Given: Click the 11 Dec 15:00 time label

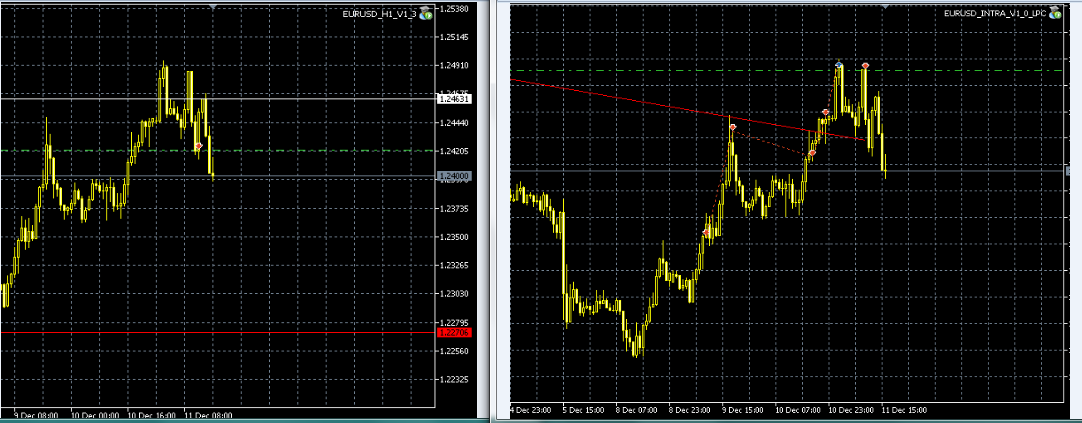Looking at the screenshot, I should click(x=905, y=410).
